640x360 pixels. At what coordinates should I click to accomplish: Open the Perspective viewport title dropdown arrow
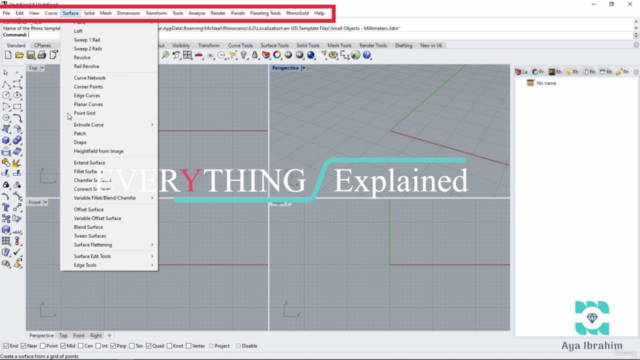pos(303,68)
